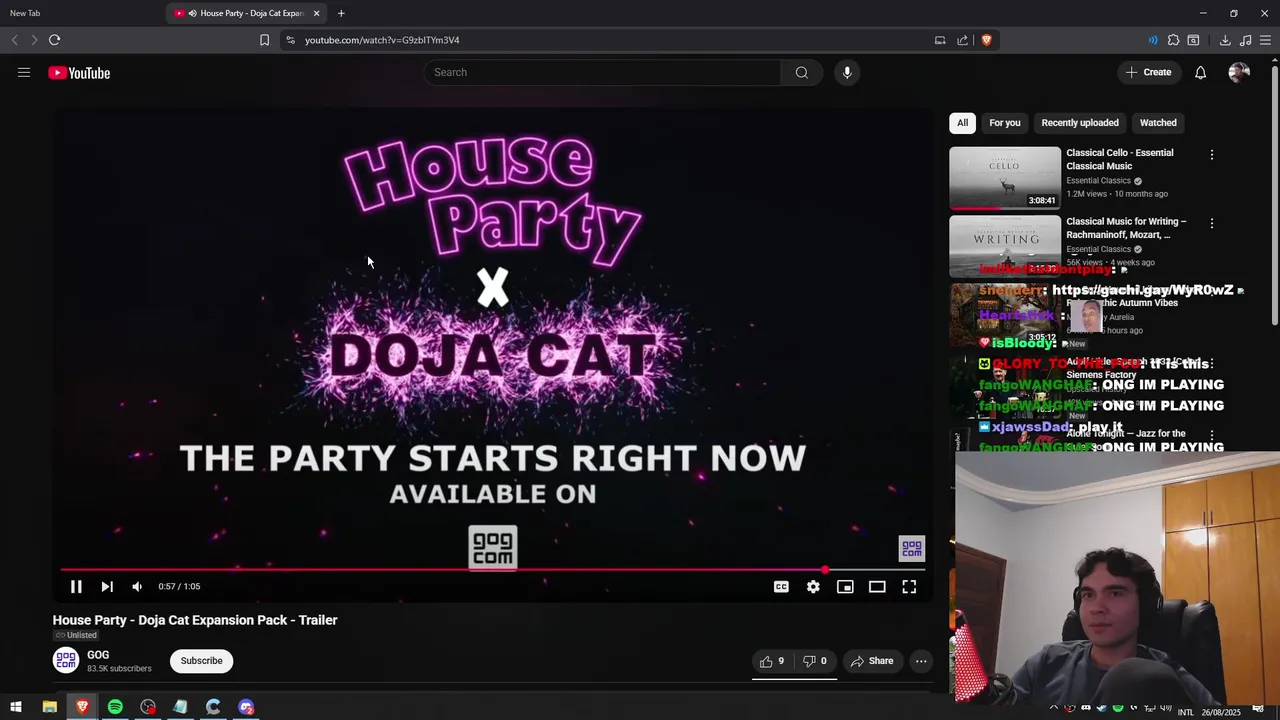Open a new browser tab with plus
Screen dimensions: 1280x720
point(341,13)
